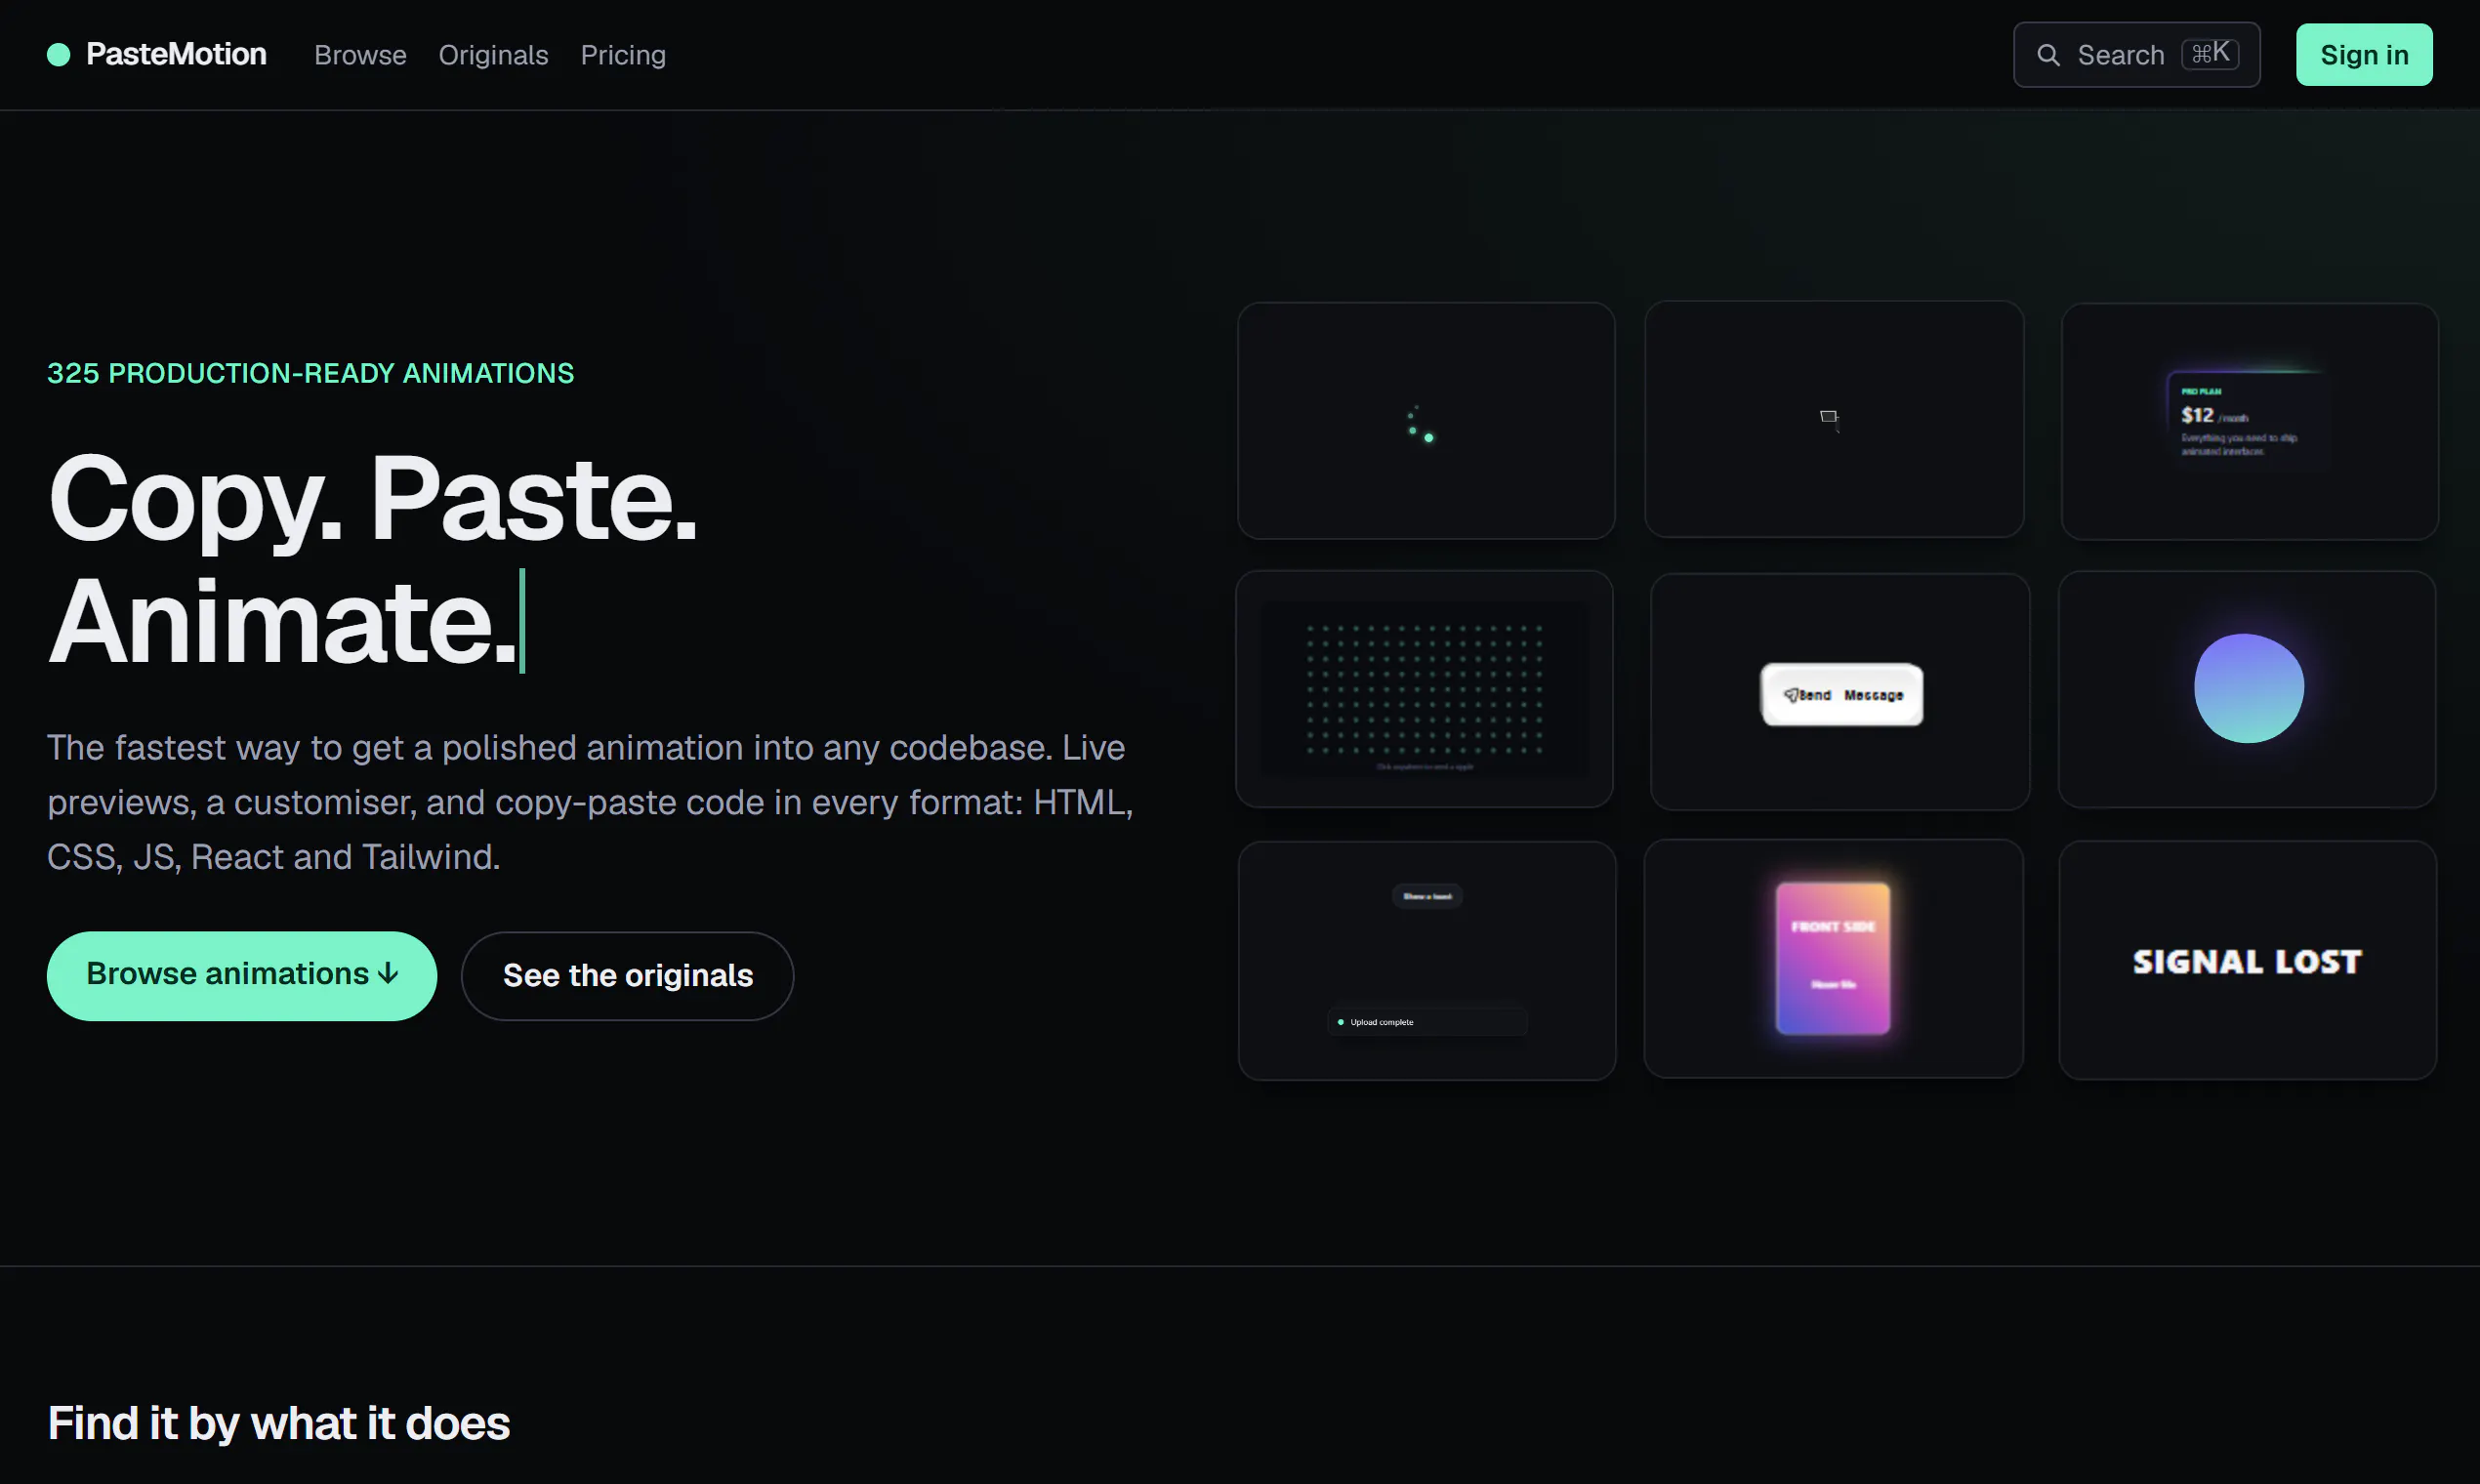Open the Browse nav item

point(360,55)
